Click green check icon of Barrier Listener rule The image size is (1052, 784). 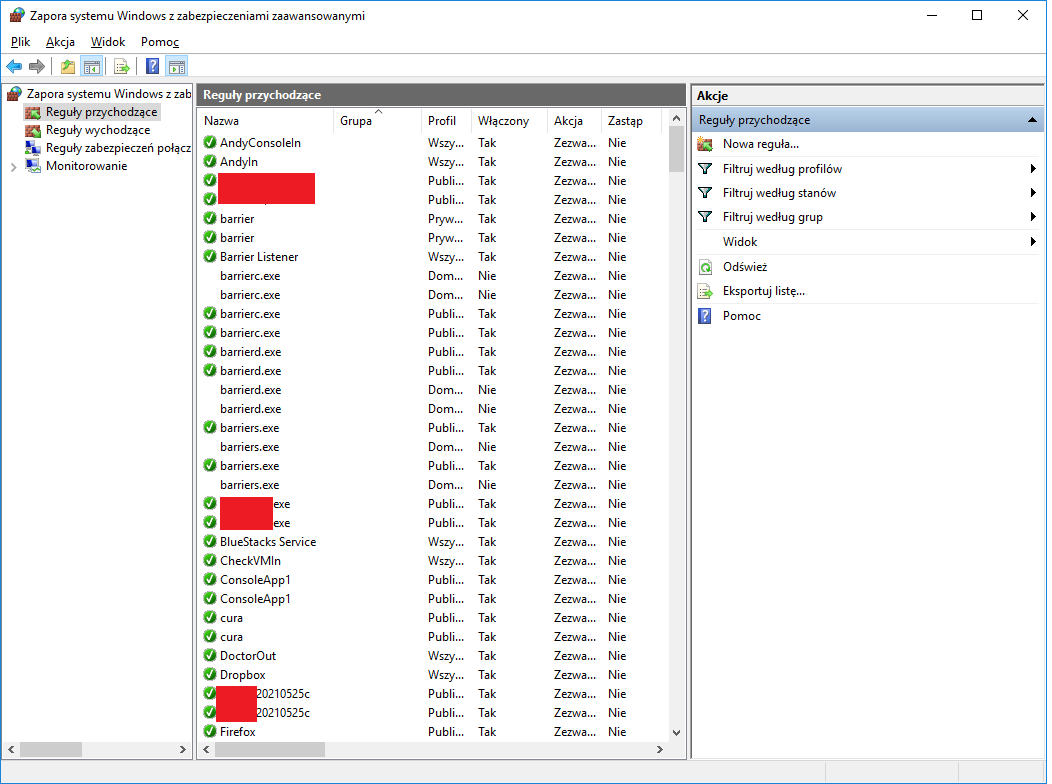[x=210, y=256]
